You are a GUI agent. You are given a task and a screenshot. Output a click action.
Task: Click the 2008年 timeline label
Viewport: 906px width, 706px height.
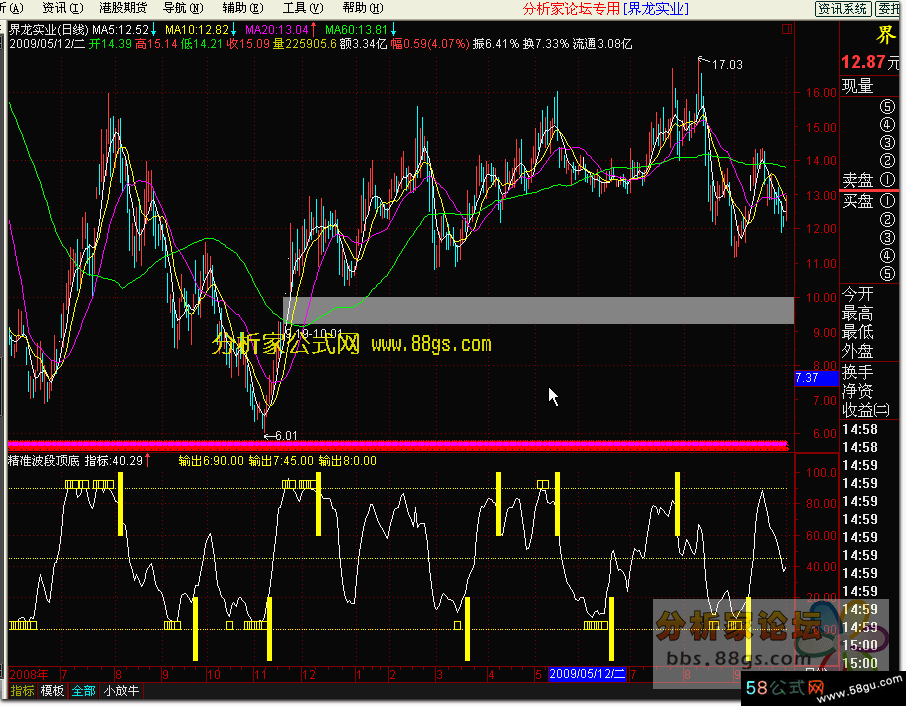pyautogui.click(x=29, y=674)
